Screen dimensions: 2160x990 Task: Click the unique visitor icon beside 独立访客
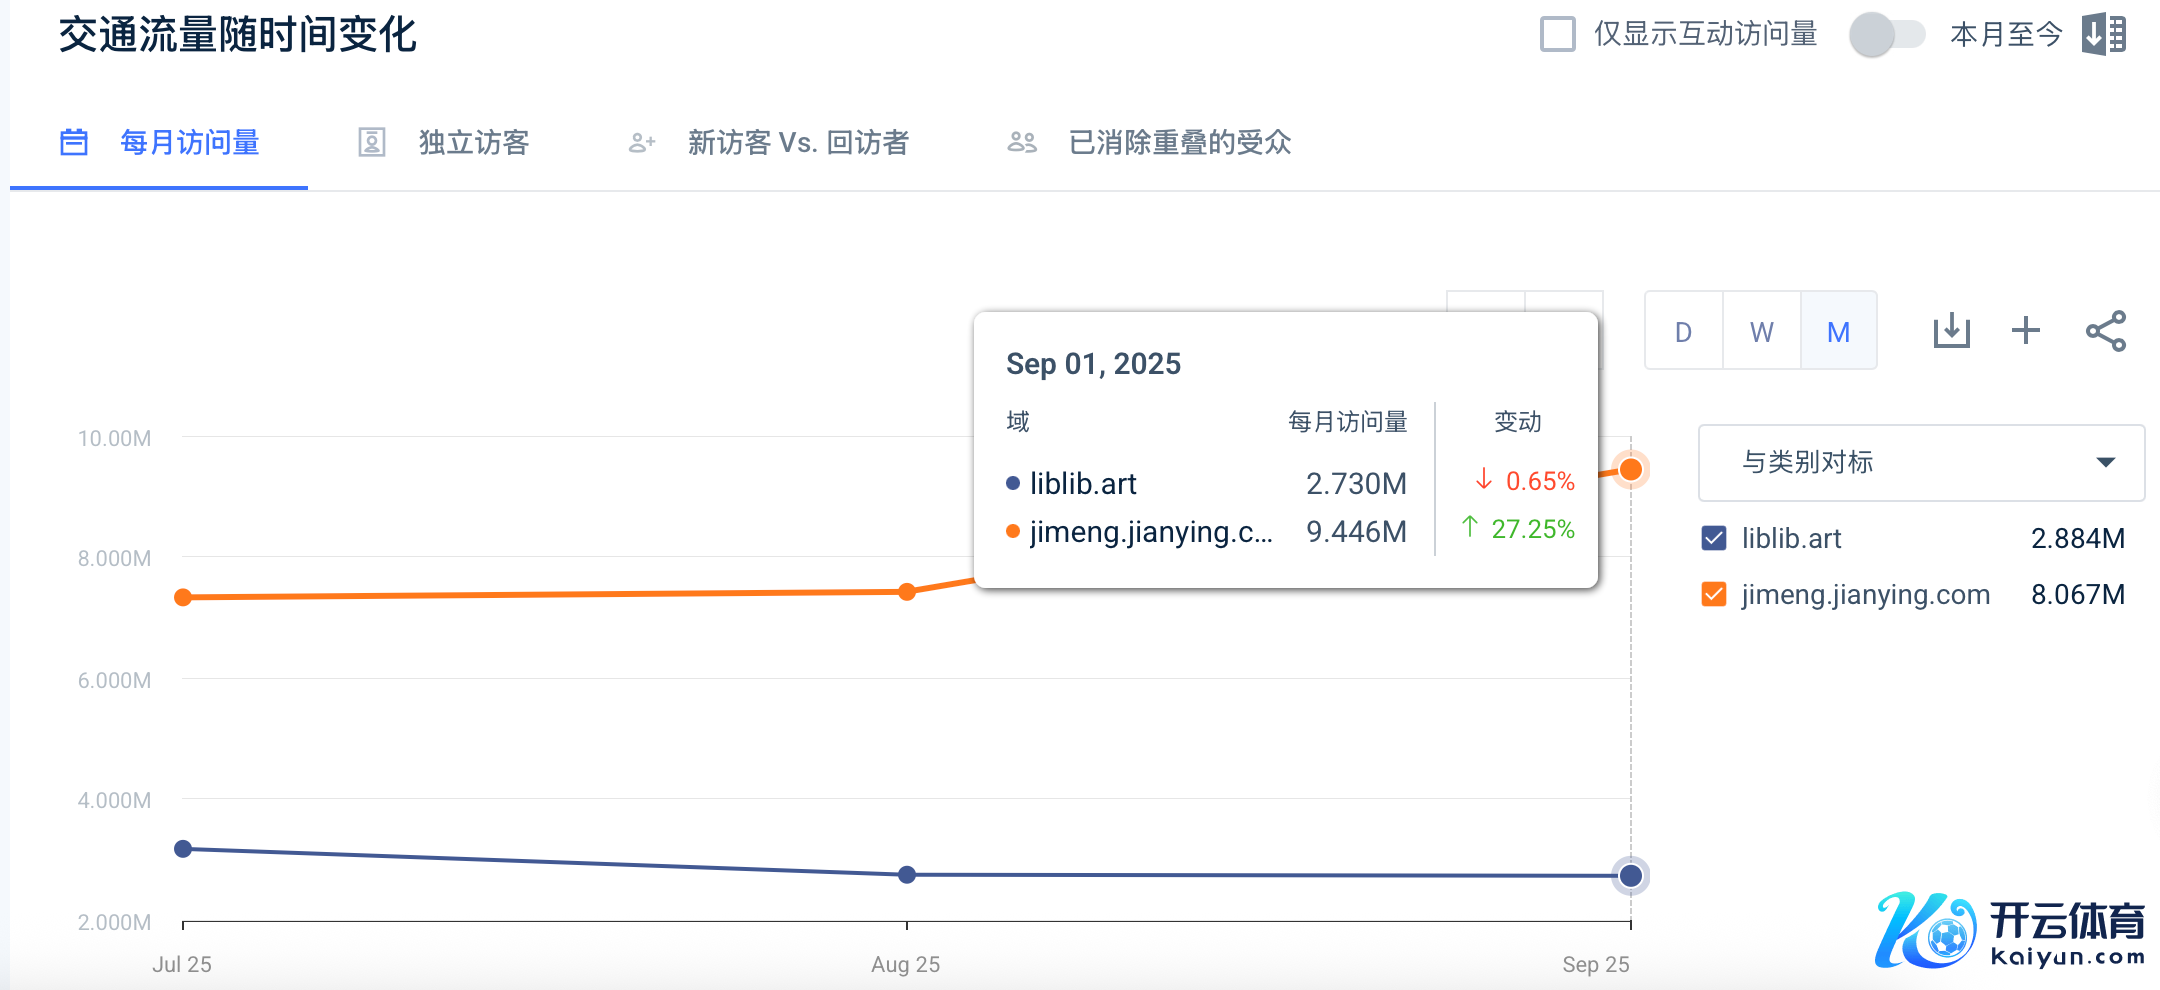coord(371,142)
